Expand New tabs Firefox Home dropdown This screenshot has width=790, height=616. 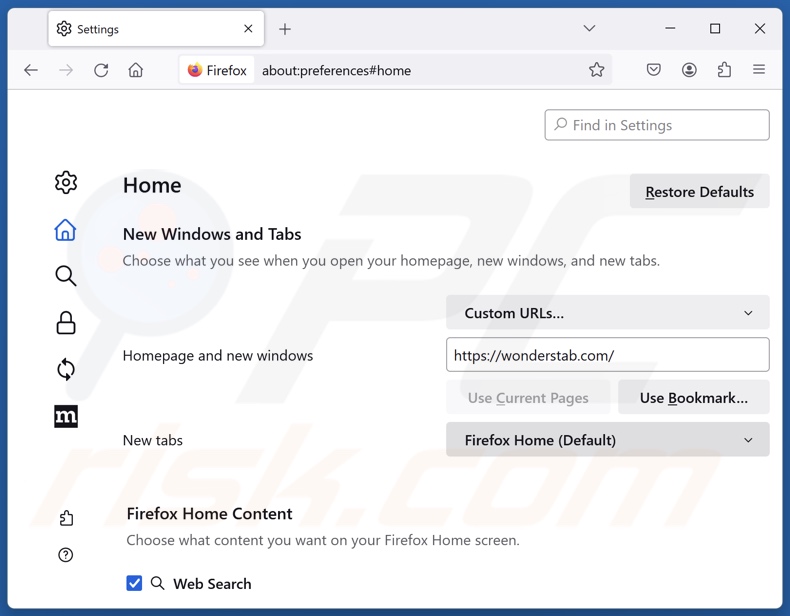coord(607,440)
